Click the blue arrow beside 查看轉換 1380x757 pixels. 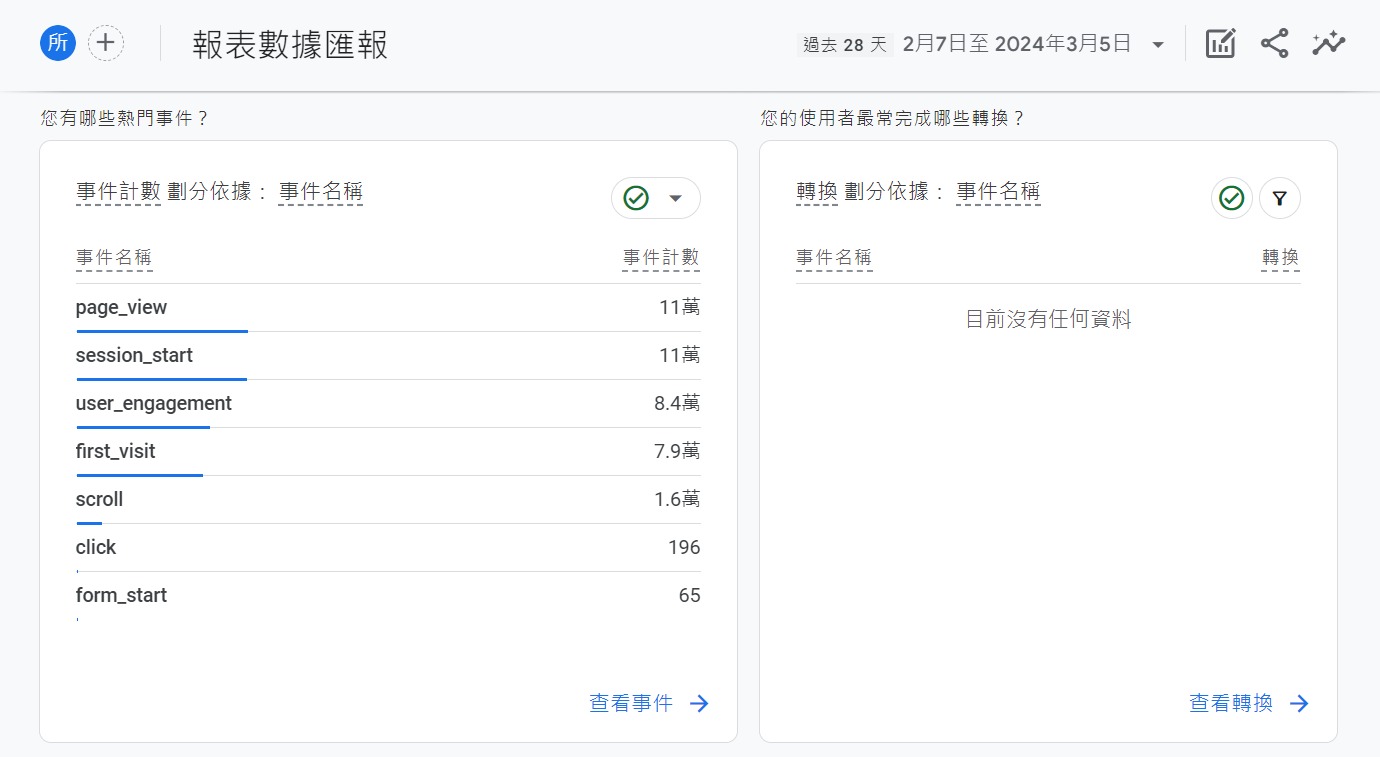click(x=1299, y=703)
